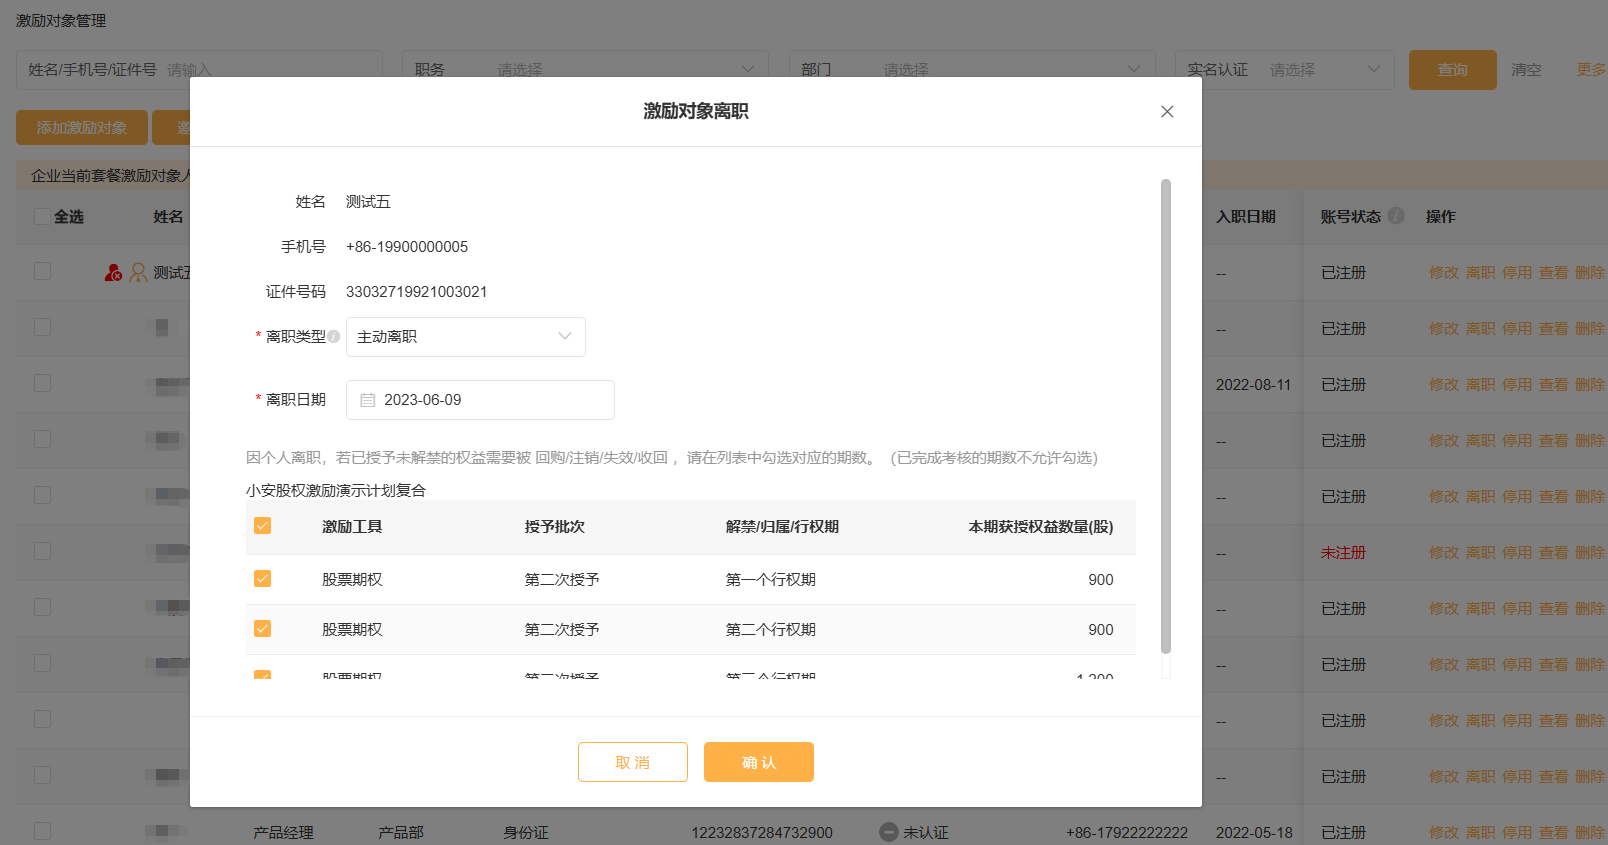Click the 确认 button
This screenshot has height=845, width=1608.
[759, 762]
